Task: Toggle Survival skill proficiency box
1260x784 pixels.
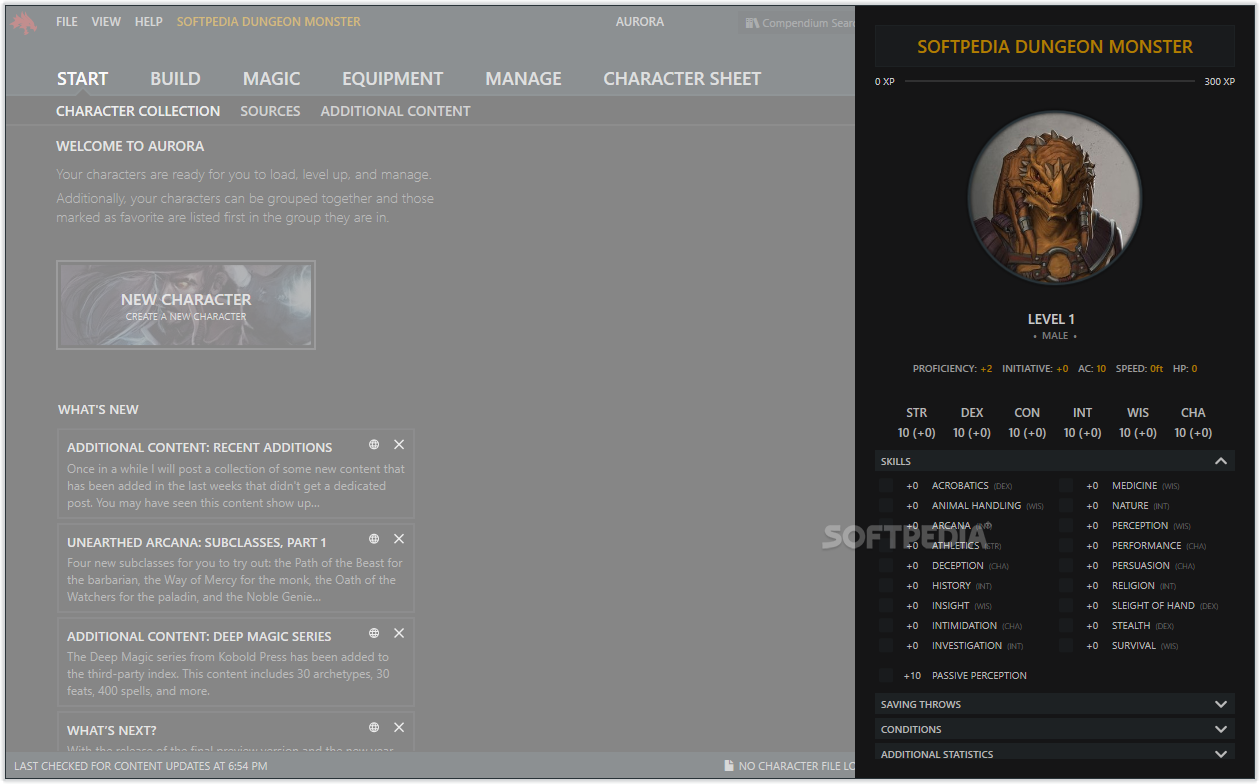Action: [x=1066, y=645]
